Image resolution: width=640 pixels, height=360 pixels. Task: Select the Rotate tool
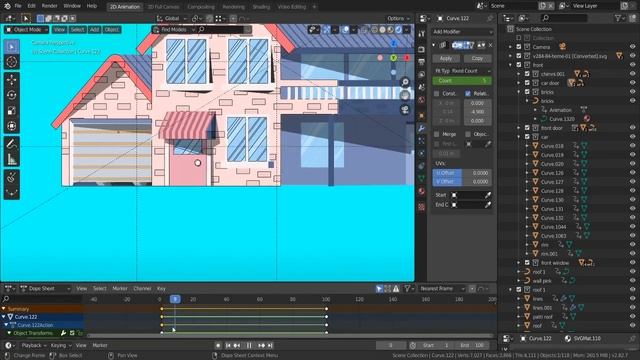11,95
